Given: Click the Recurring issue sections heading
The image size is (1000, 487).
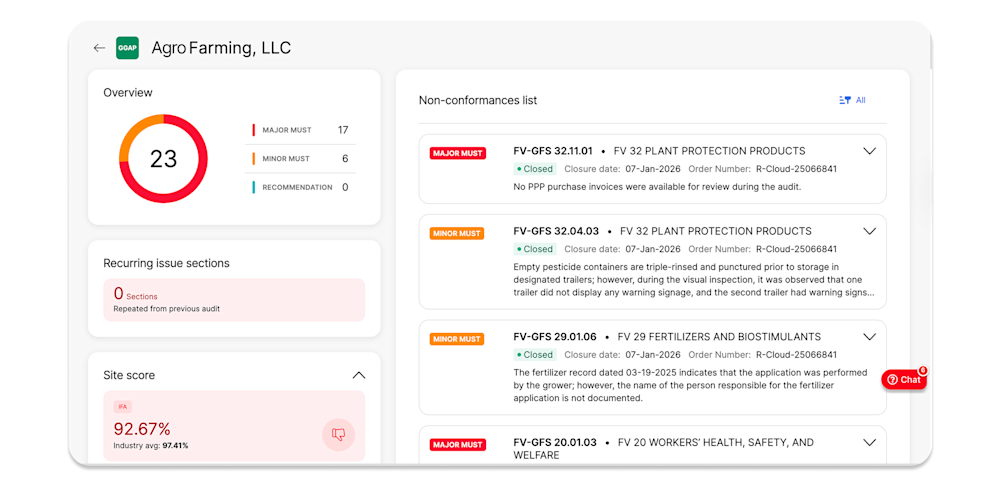Looking at the screenshot, I should (166, 263).
